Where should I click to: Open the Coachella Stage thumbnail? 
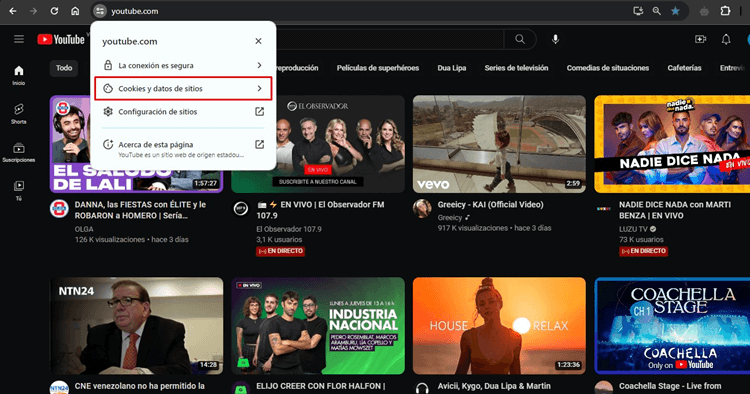(x=672, y=326)
